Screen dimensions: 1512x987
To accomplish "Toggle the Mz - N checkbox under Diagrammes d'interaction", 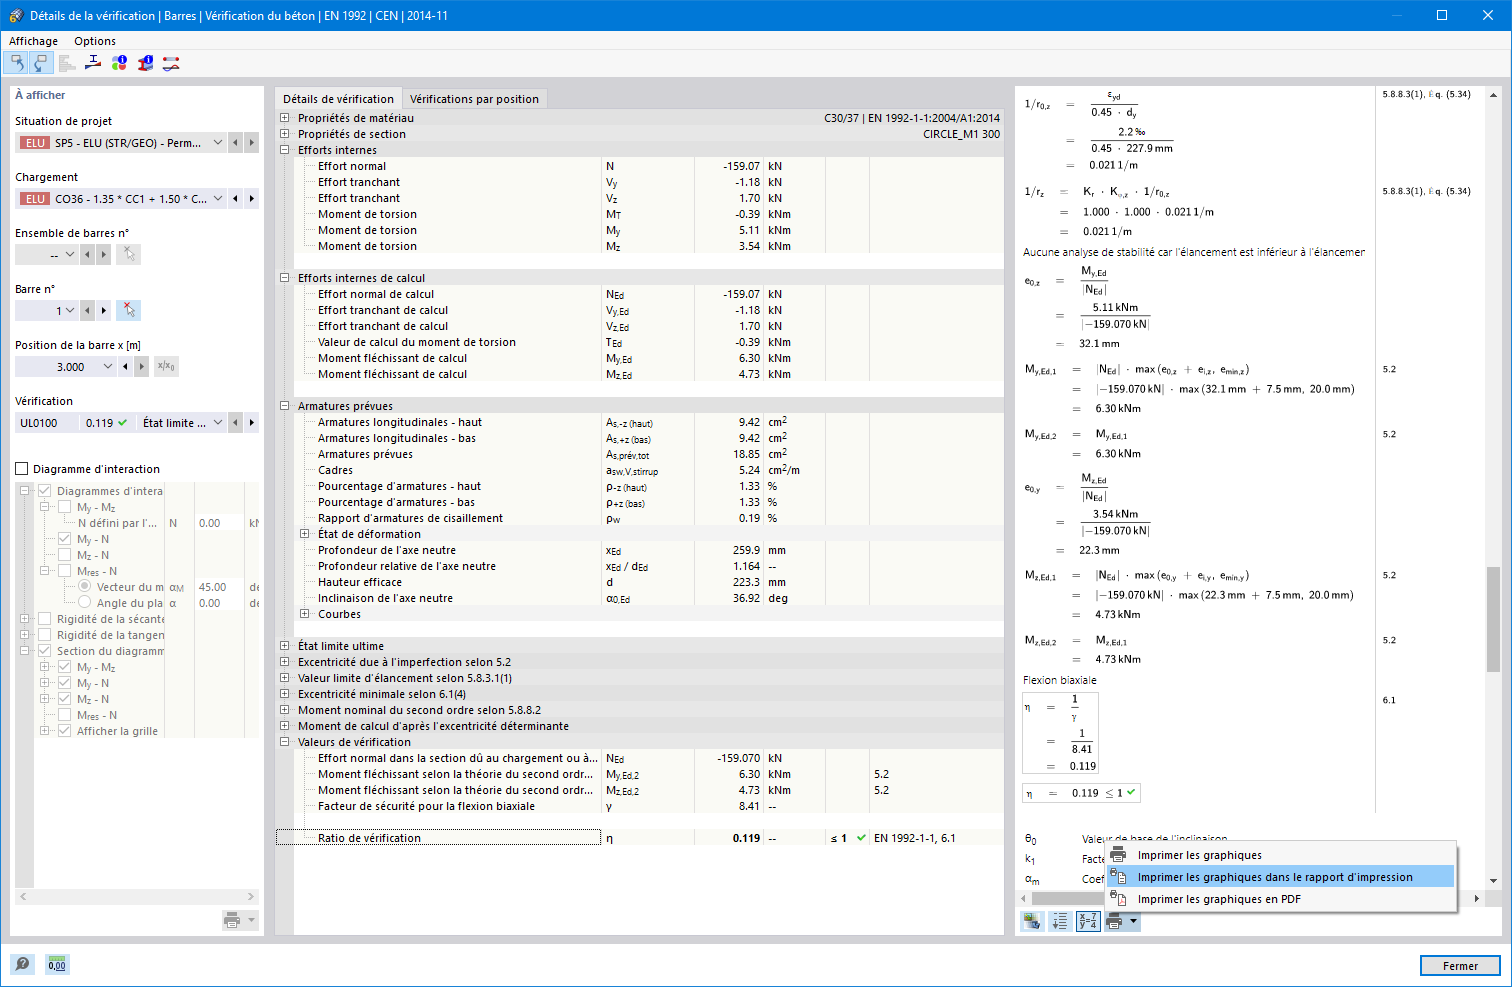I will pos(64,555).
